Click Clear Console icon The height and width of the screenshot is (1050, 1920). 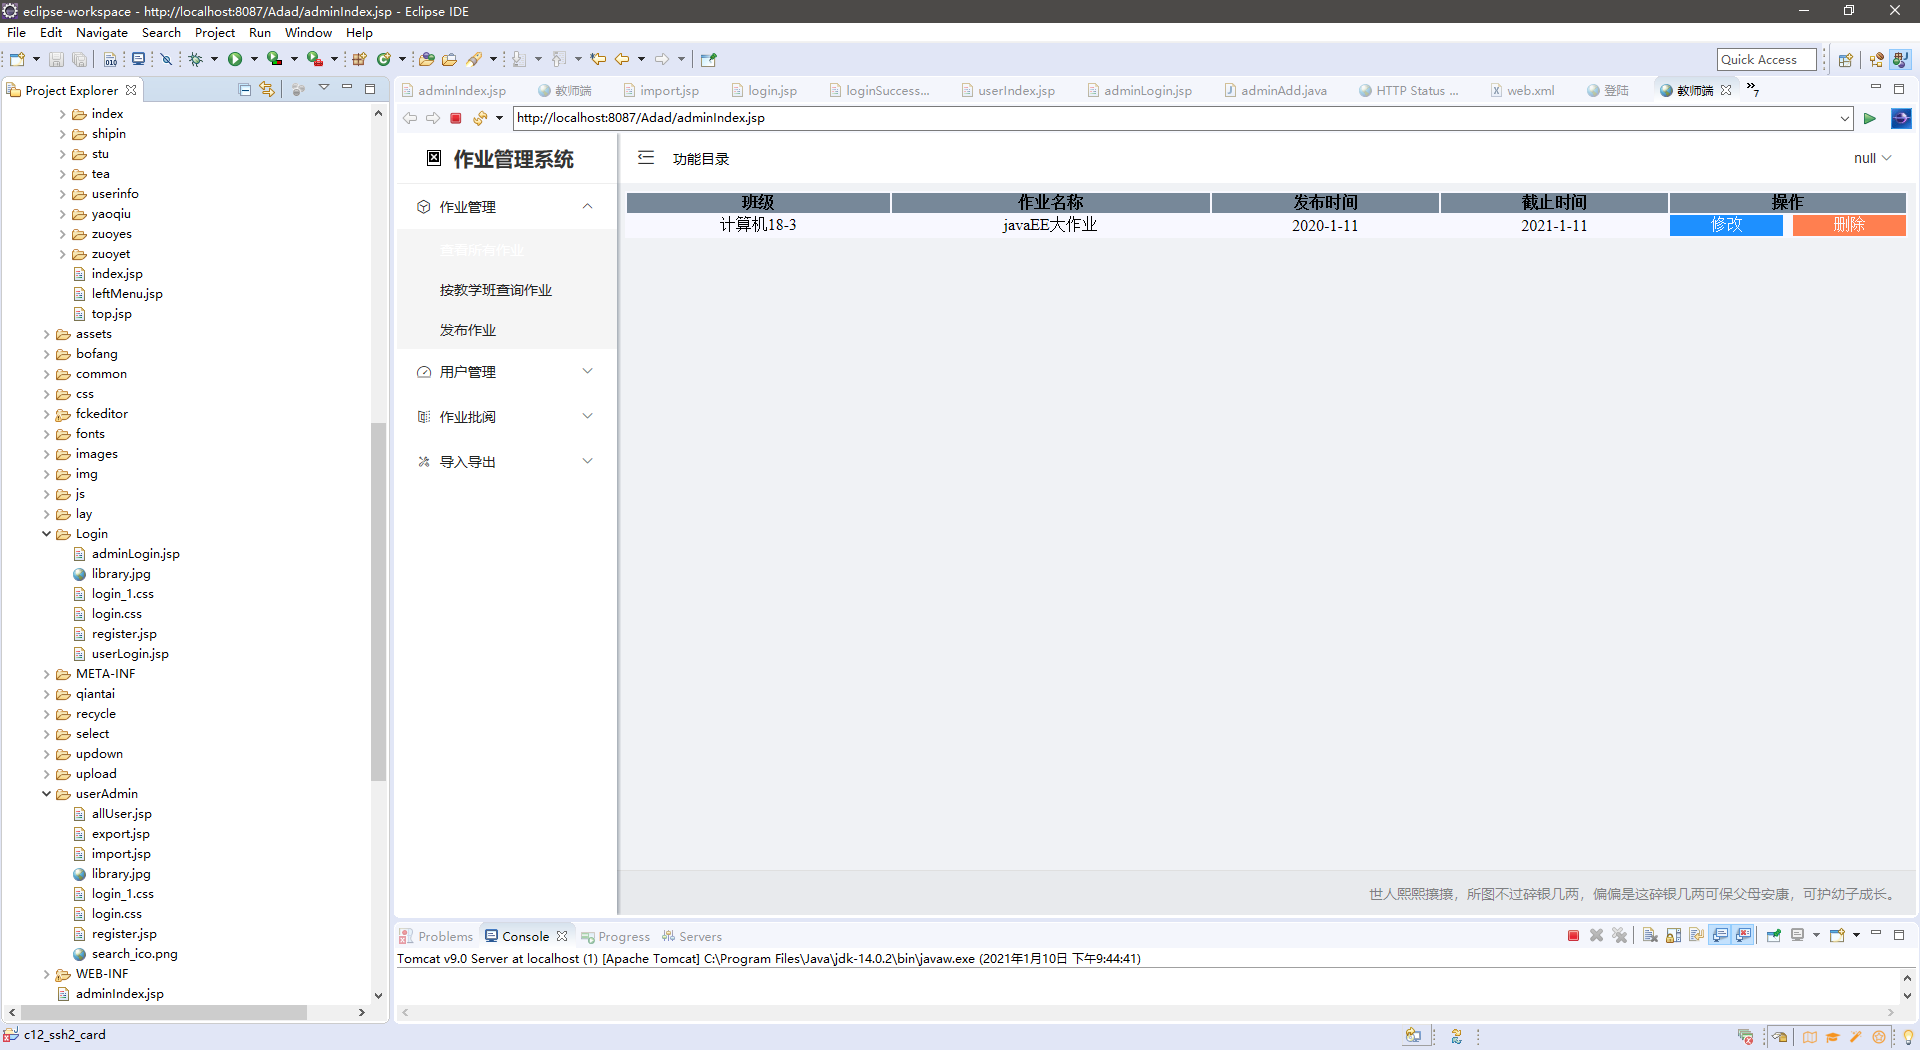click(x=1650, y=936)
